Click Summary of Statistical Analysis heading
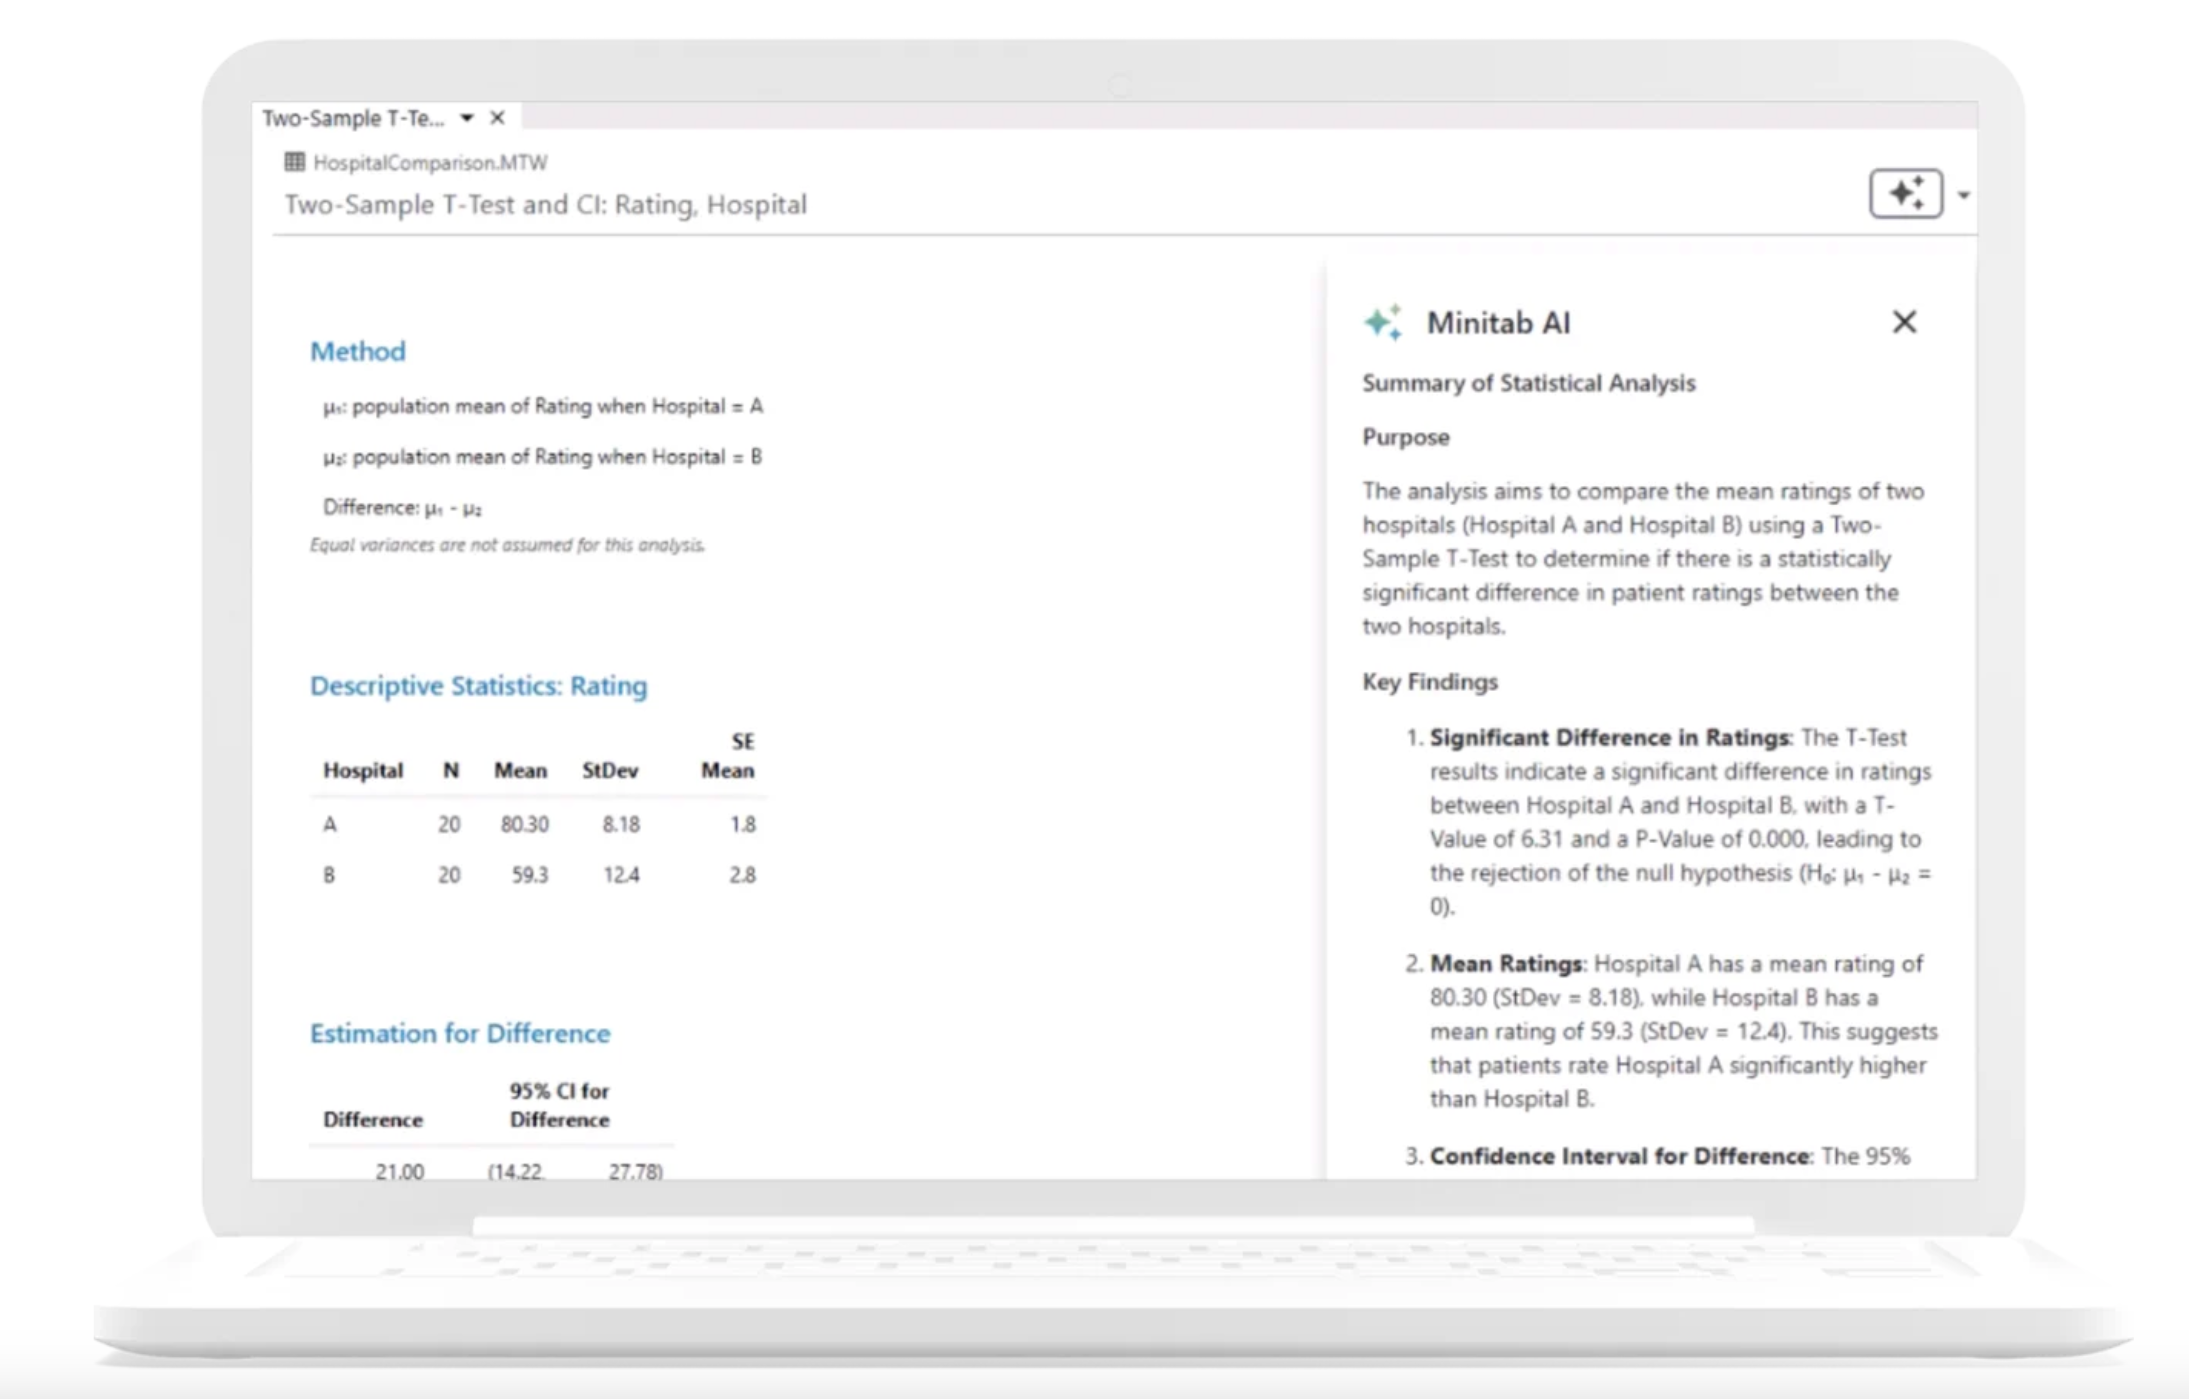The image size is (2189, 1399). [1528, 383]
